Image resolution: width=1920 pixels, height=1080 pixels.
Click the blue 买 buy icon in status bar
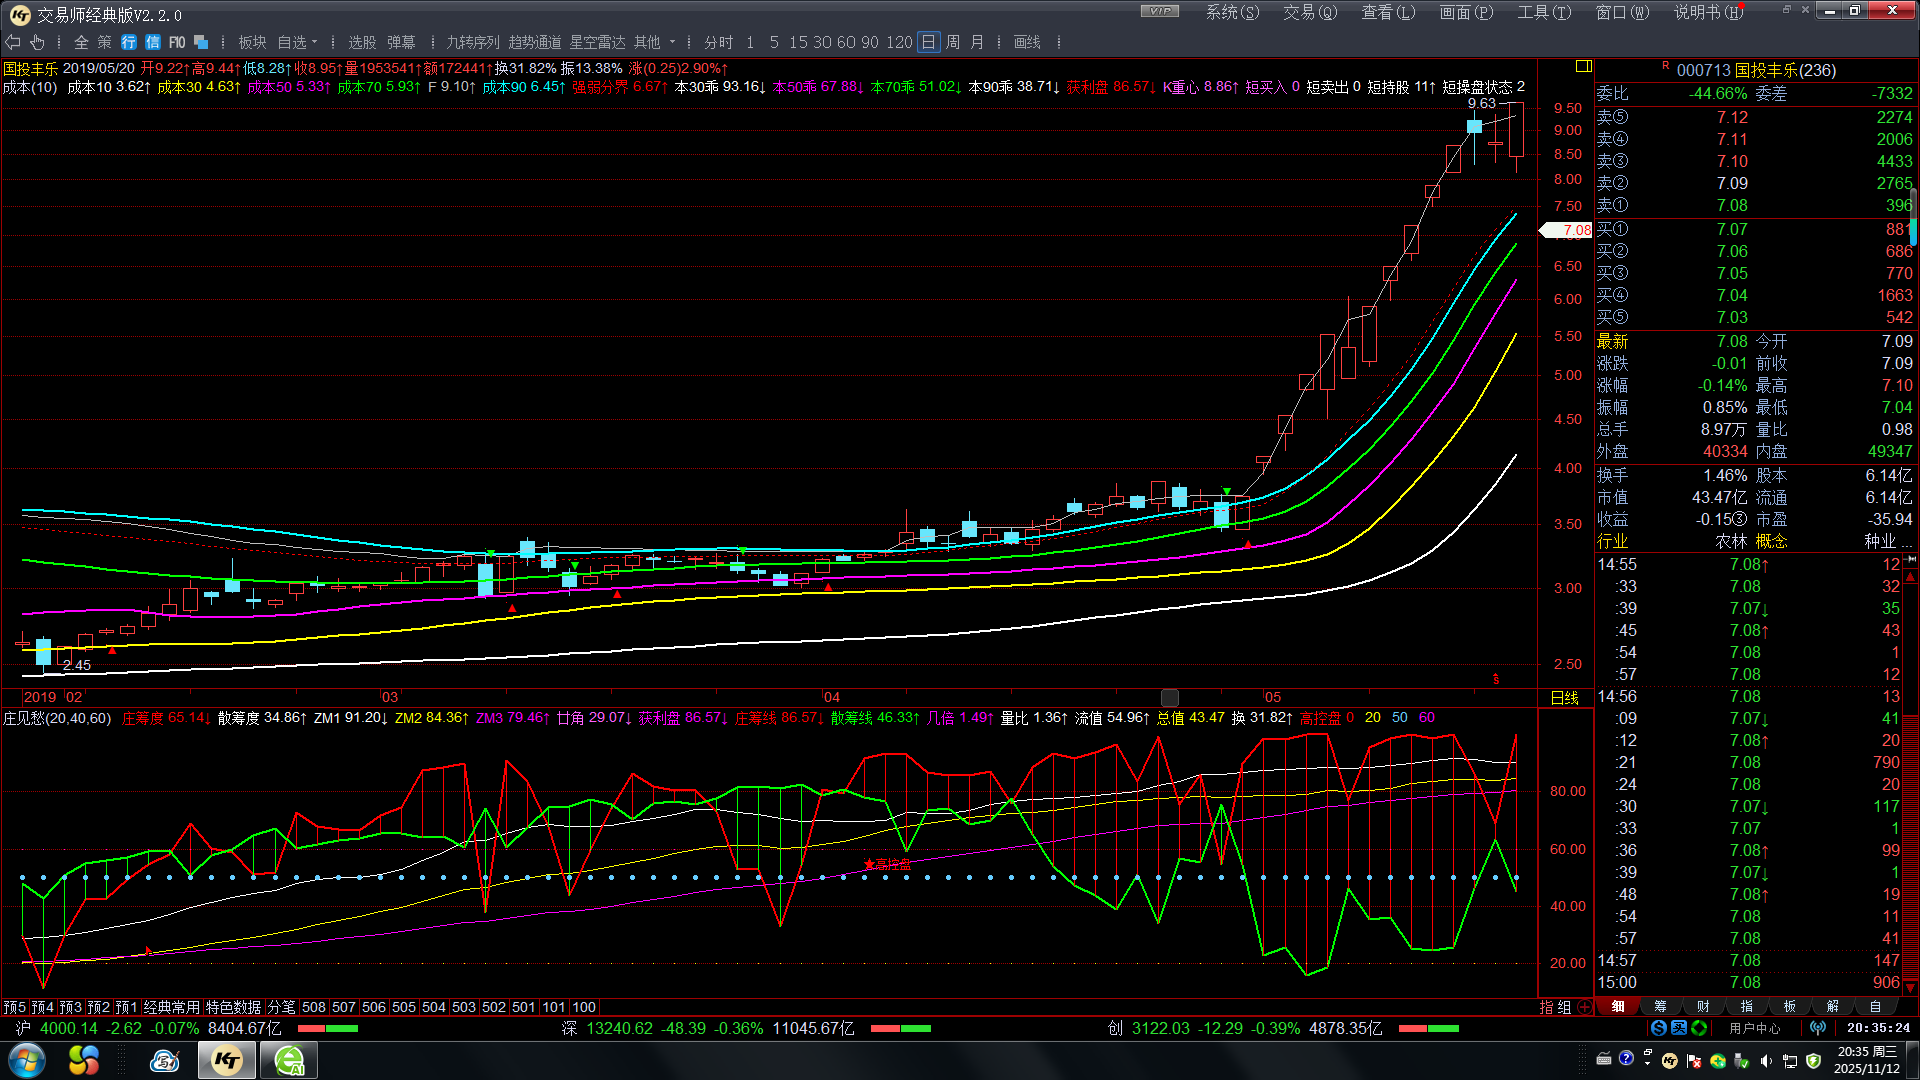[x=1679, y=1028]
